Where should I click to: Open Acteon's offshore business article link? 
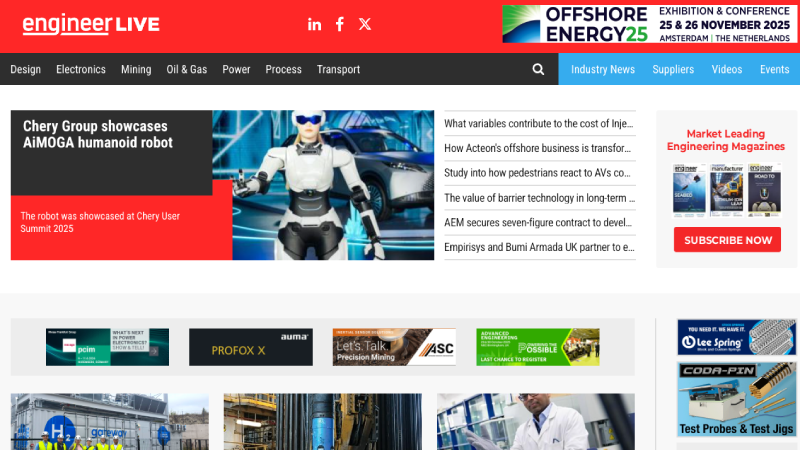pyautogui.click(x=538, y=148)
